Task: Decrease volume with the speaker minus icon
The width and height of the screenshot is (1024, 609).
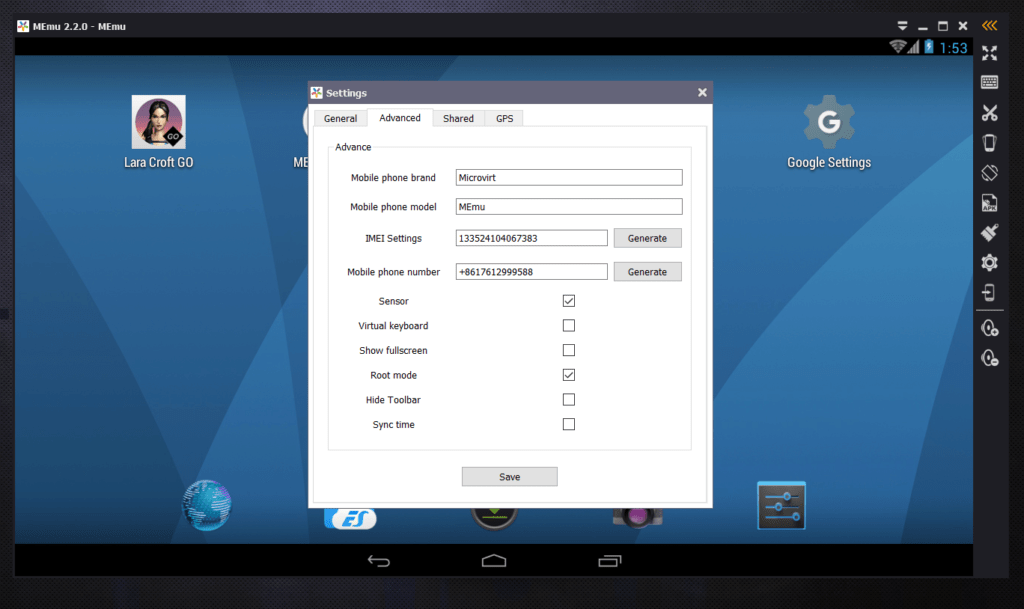Action: pos(989,358)
